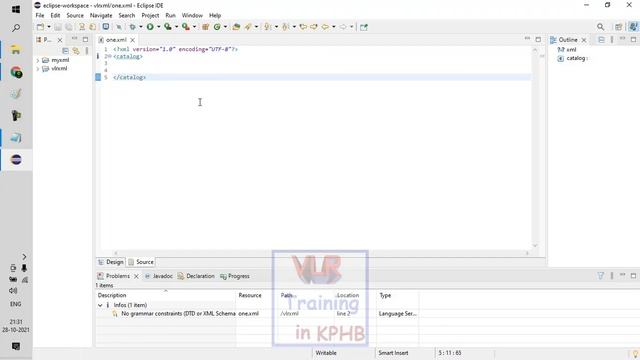Open the Run configurations dropdown arrow

point(159,27)
